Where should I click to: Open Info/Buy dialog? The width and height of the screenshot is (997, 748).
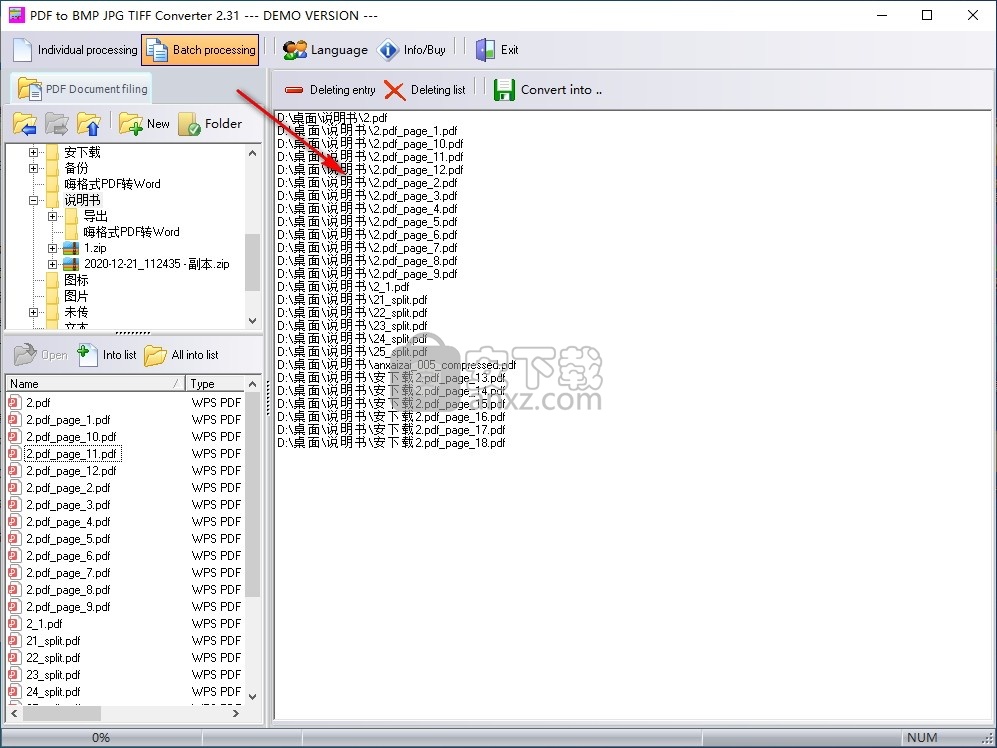[x=411, y=50]
